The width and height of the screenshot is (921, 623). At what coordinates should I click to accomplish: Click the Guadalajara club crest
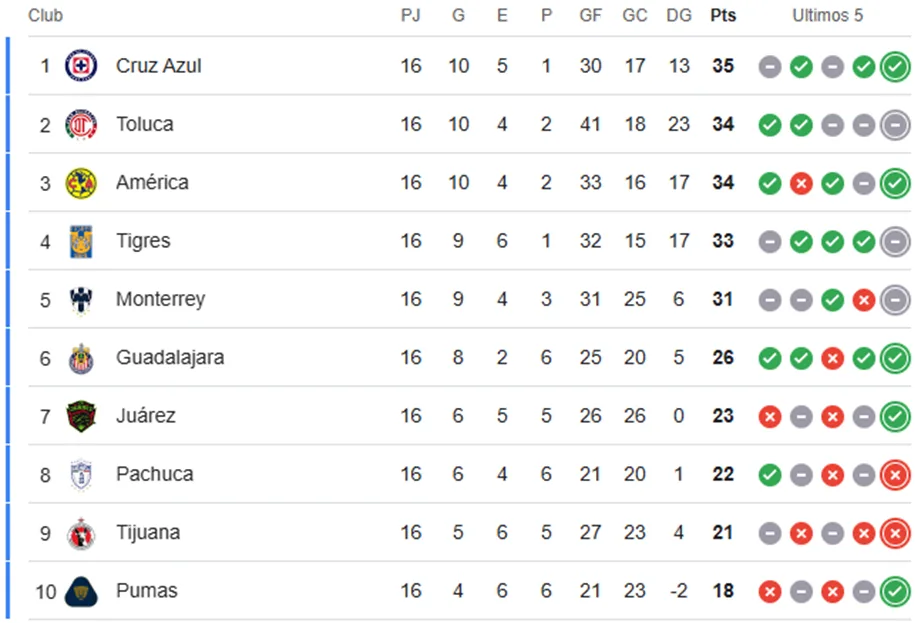click(x=81, y=358)
